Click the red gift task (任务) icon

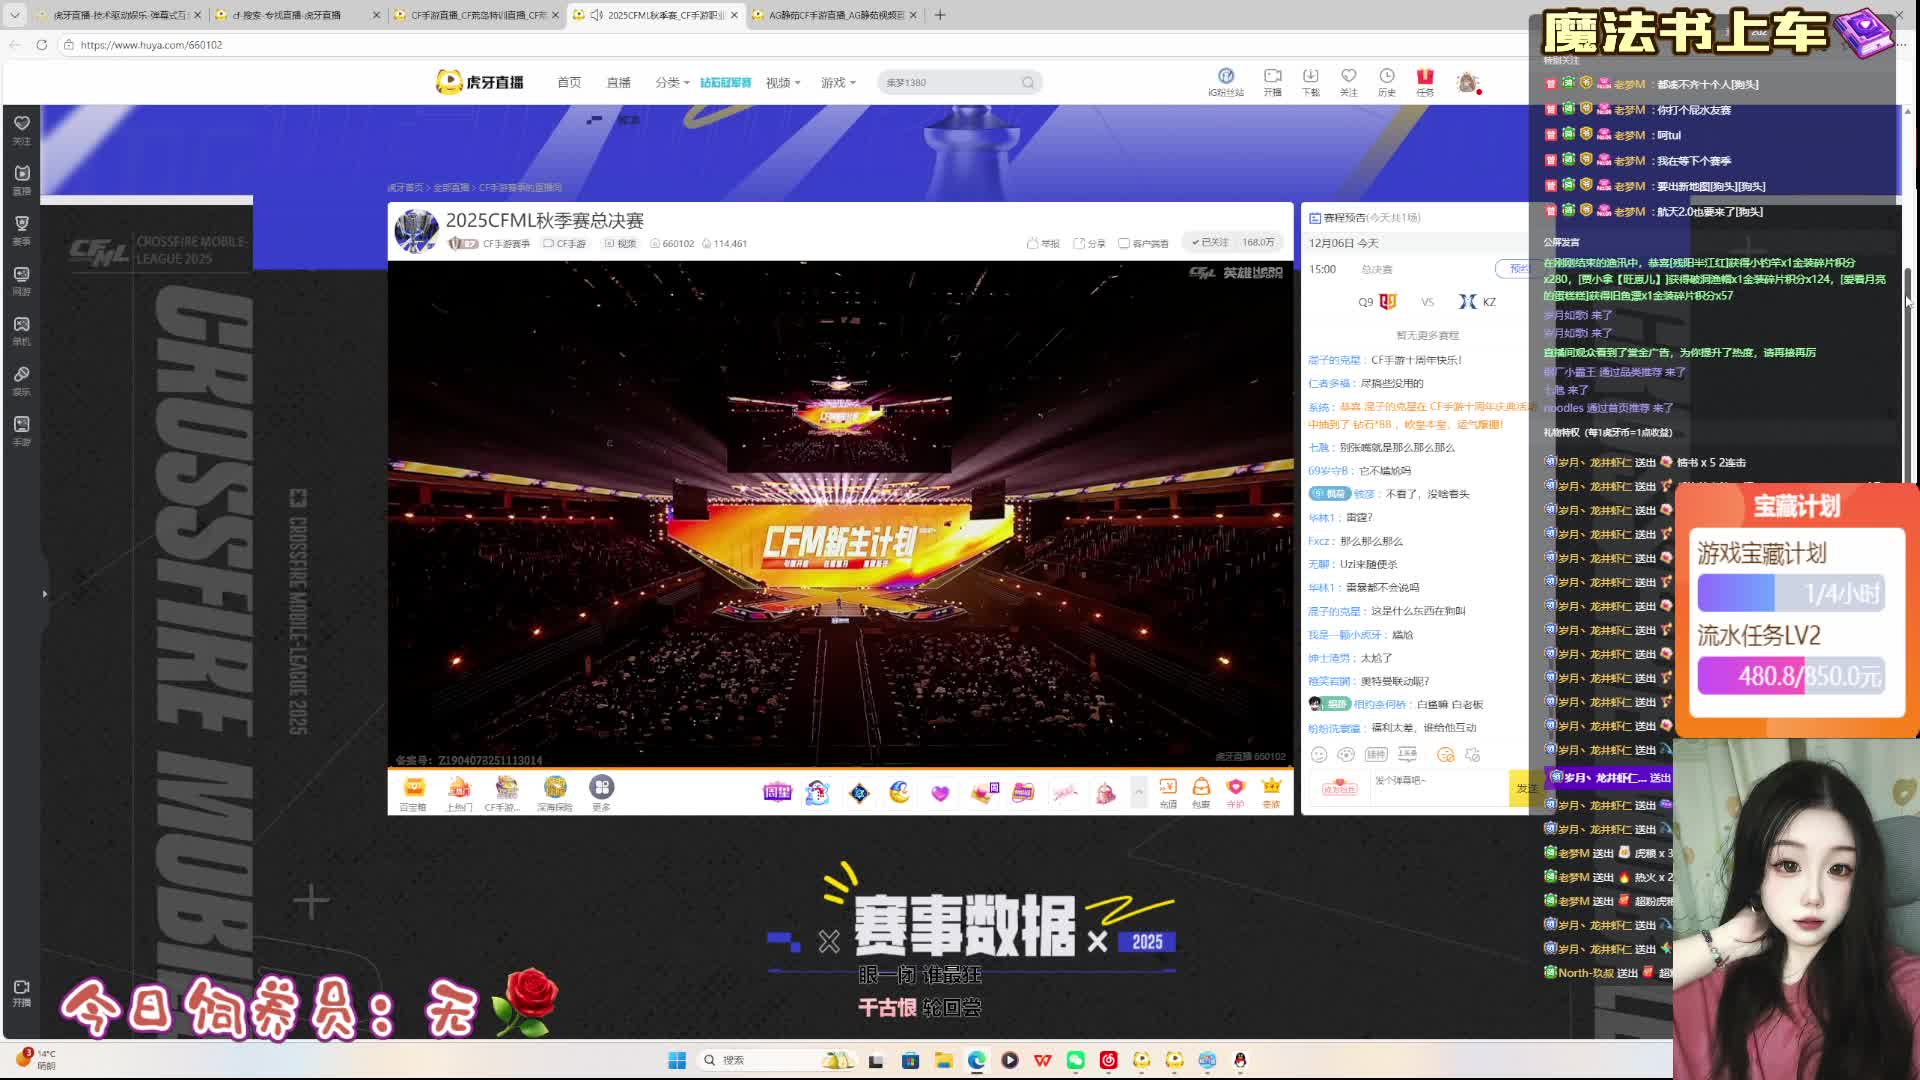pos(1425,81)
